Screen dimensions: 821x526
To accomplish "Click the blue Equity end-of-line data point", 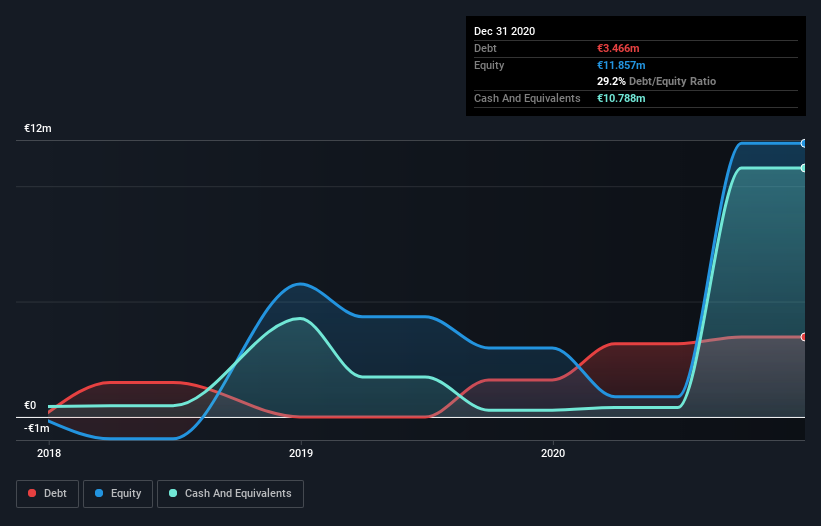I will (804, 143).
